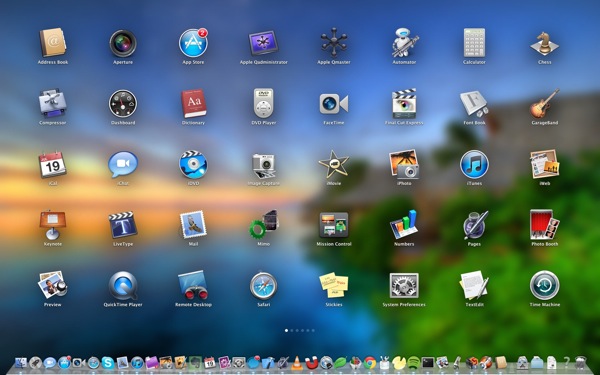Open the purple folder icon in Dock
Viewport: 600px width, 375px height.
[152, 363]
